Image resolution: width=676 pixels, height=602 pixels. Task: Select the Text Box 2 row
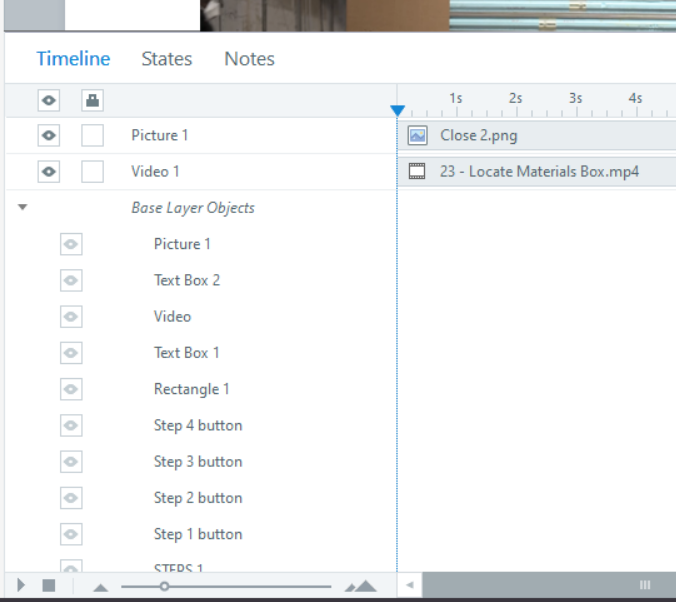[187, 280]
